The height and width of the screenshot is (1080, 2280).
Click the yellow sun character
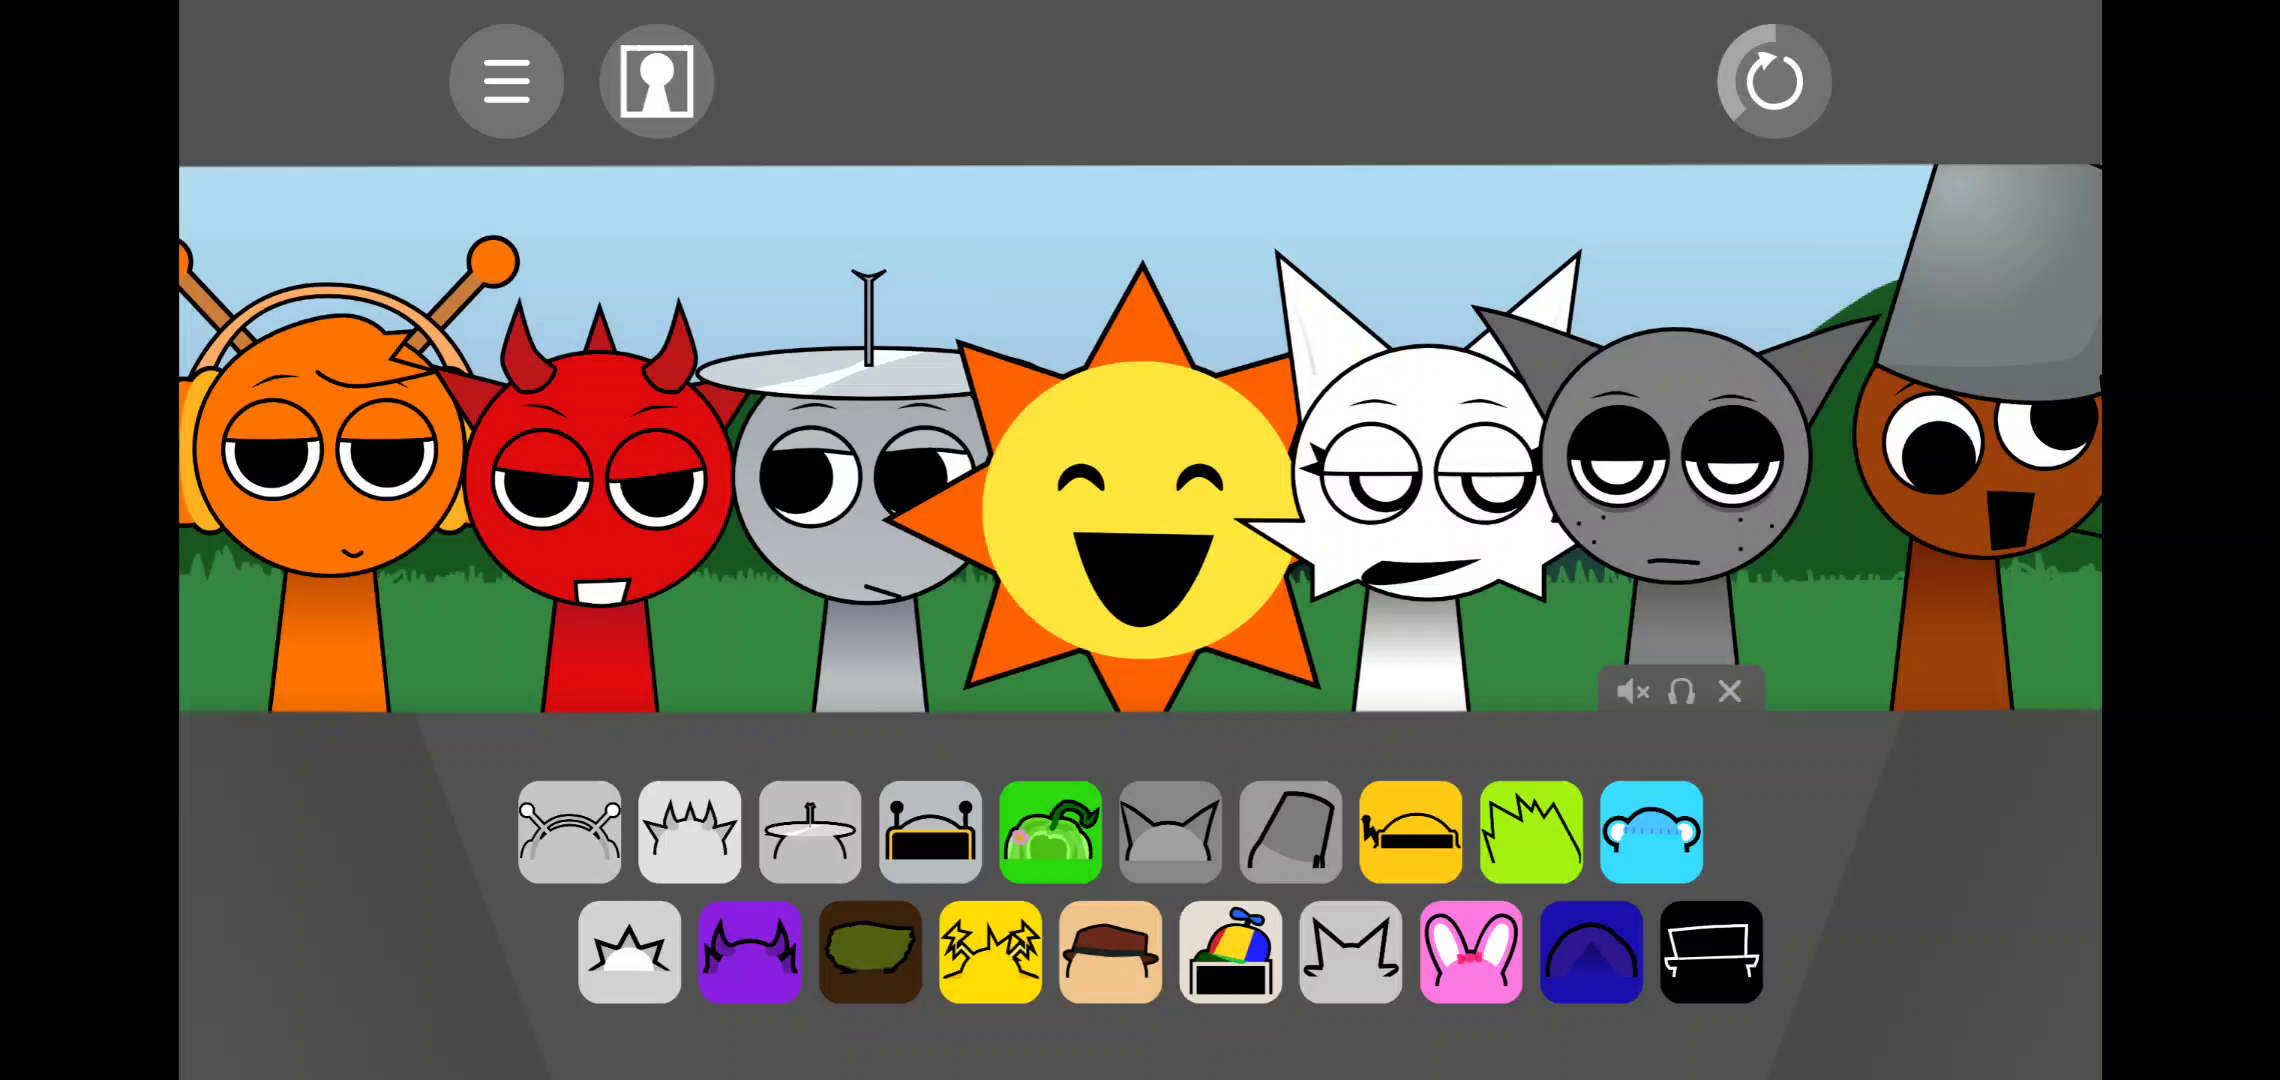click(x=1140, y=510)
